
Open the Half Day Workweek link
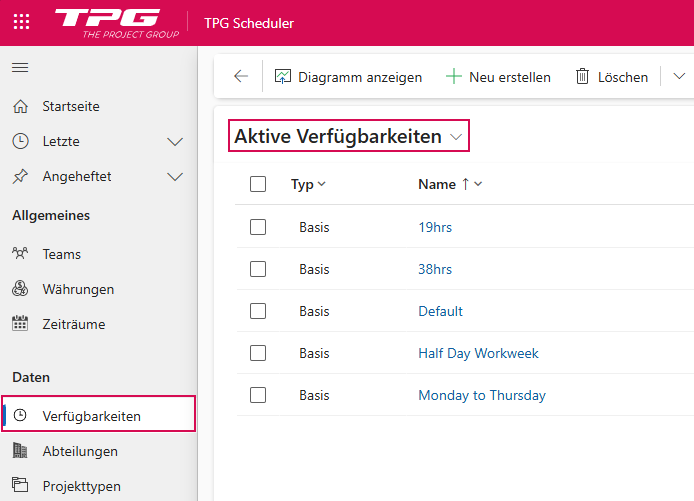tap(478, 353)
